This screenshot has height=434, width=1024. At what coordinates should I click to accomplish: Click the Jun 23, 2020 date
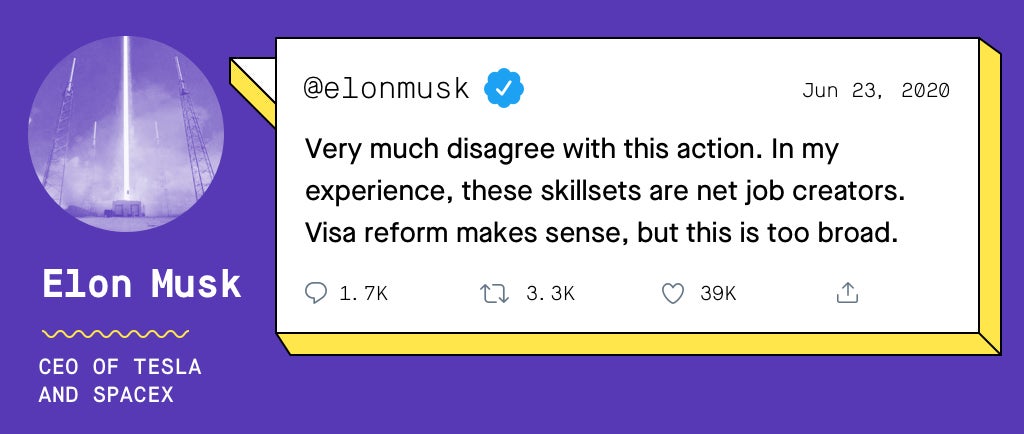(x=876, y=91)
